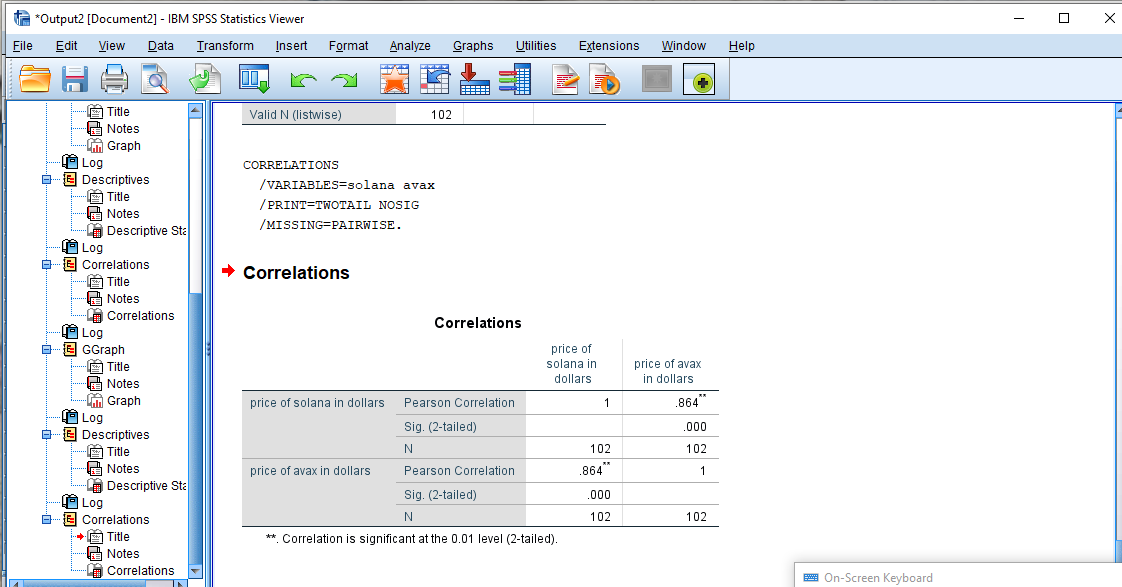This screenshot has height=587, width=1122.
Task: Open the Help menu
Action: (741, 46)
